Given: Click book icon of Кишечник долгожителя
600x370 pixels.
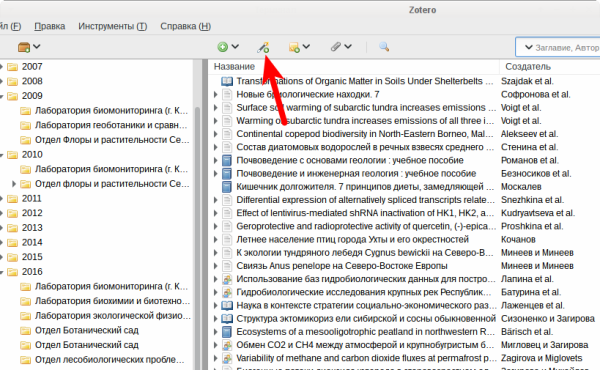Looking at the screenshot, I should (x=227, y=187).
